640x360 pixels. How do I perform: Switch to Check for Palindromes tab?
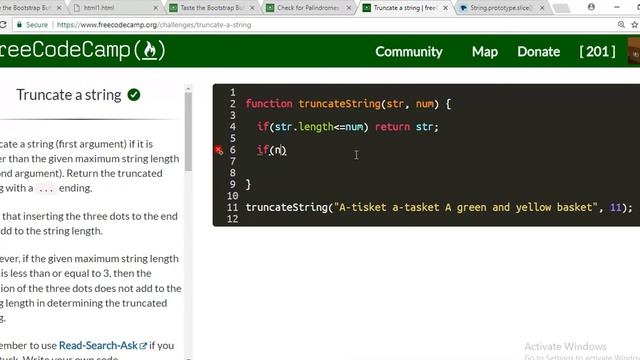click(308, 8)
